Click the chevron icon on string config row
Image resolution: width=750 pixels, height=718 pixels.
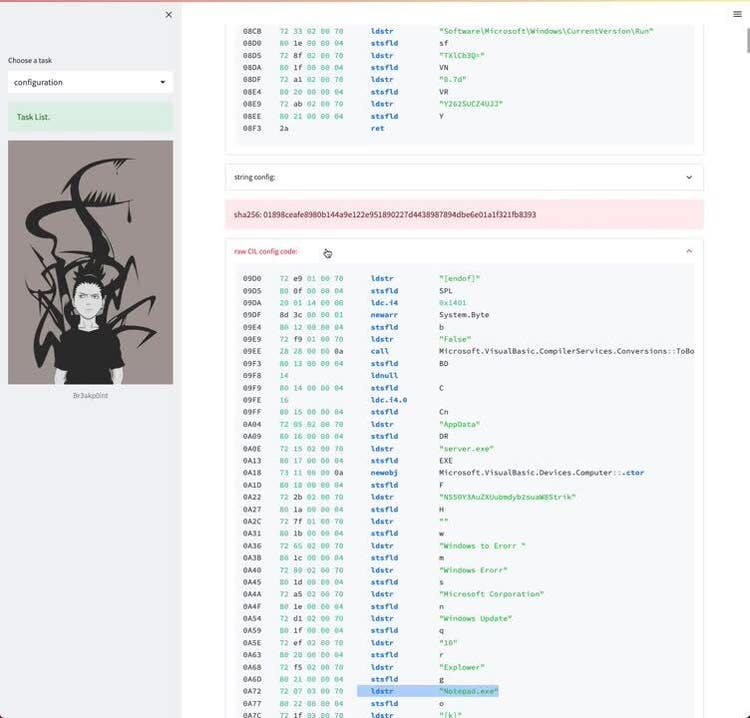pyautogui.click(x=689, y=177)
